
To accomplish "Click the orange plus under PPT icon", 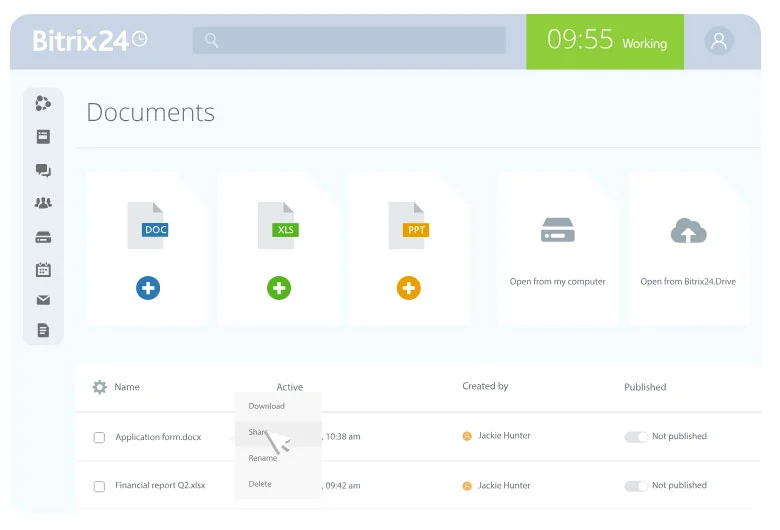I will [x=408, y=289].
